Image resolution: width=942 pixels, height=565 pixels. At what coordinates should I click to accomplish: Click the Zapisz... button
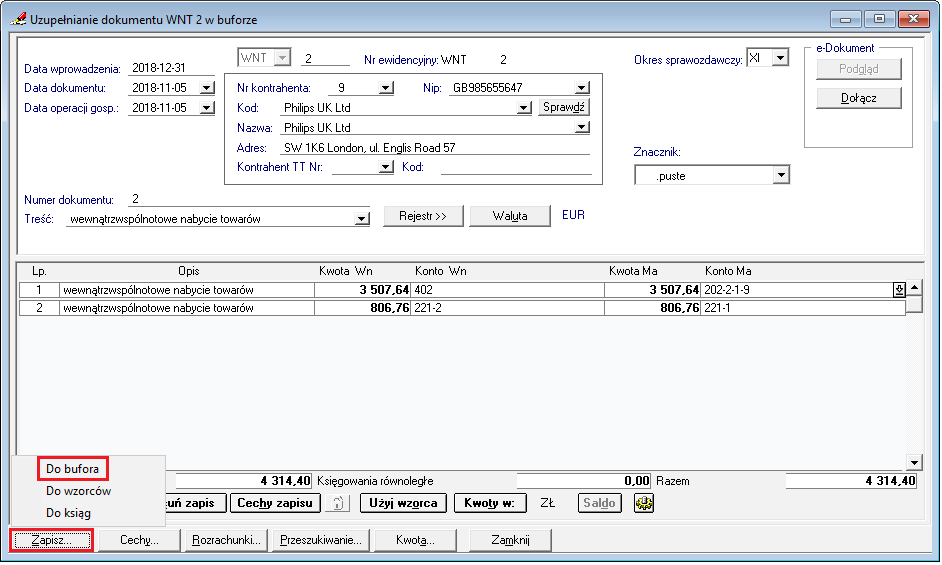[x=52, y=540]
